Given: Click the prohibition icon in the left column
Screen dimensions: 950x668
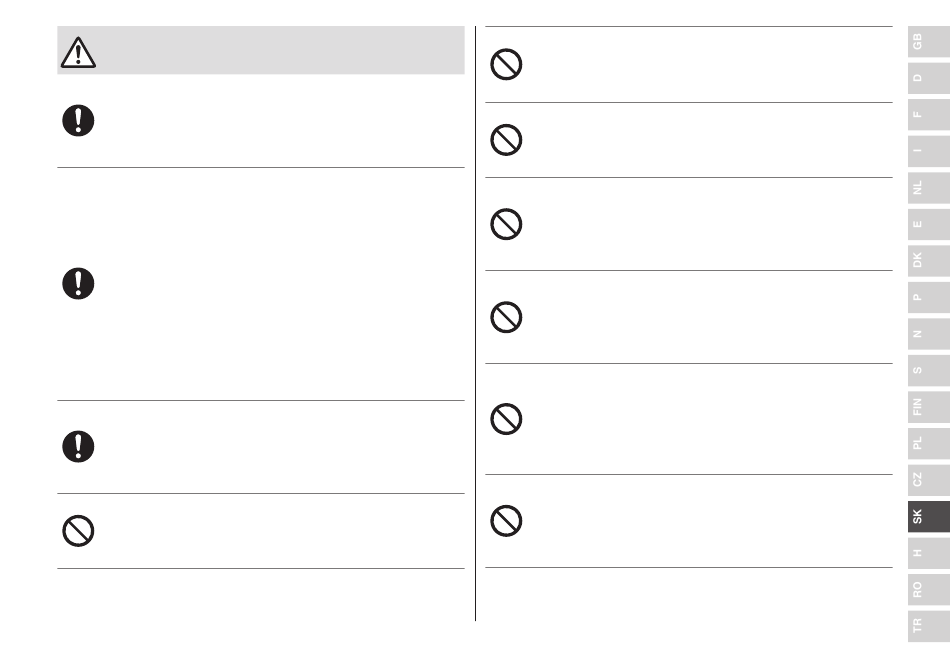Looking at the screenshot, I should tap(78, 531).
